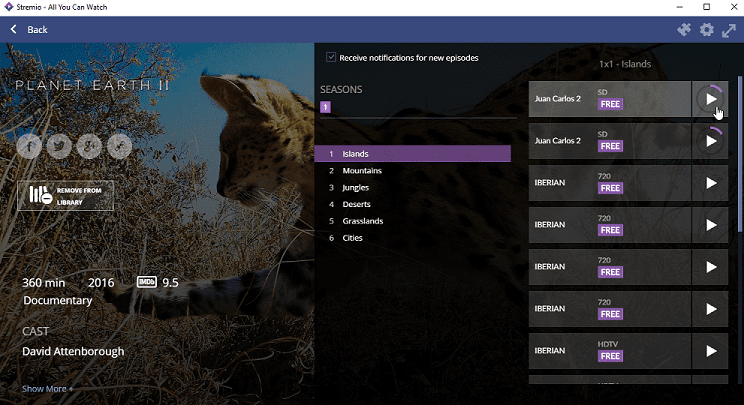Play the last IBERIAN 720 stream
Screen dimensions: 744x405
pos(710,309)
